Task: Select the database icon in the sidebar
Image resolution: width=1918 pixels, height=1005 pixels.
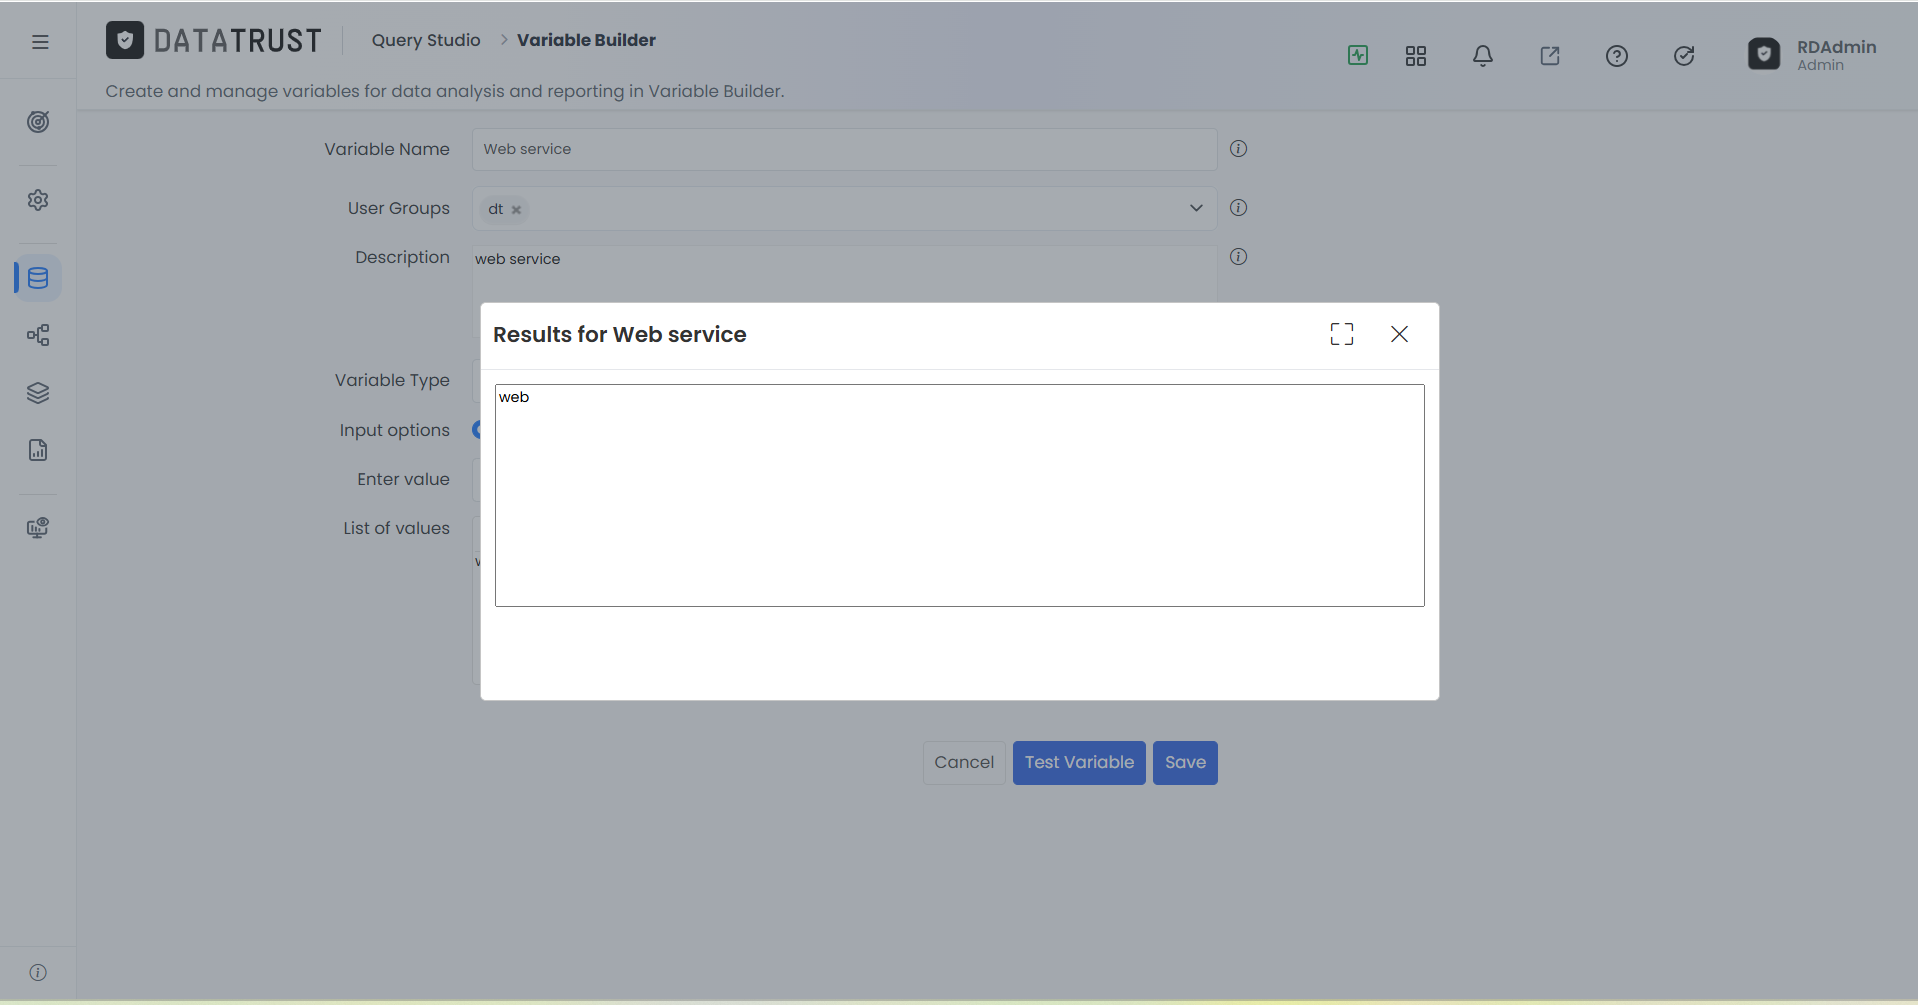Action: (38, 278)
